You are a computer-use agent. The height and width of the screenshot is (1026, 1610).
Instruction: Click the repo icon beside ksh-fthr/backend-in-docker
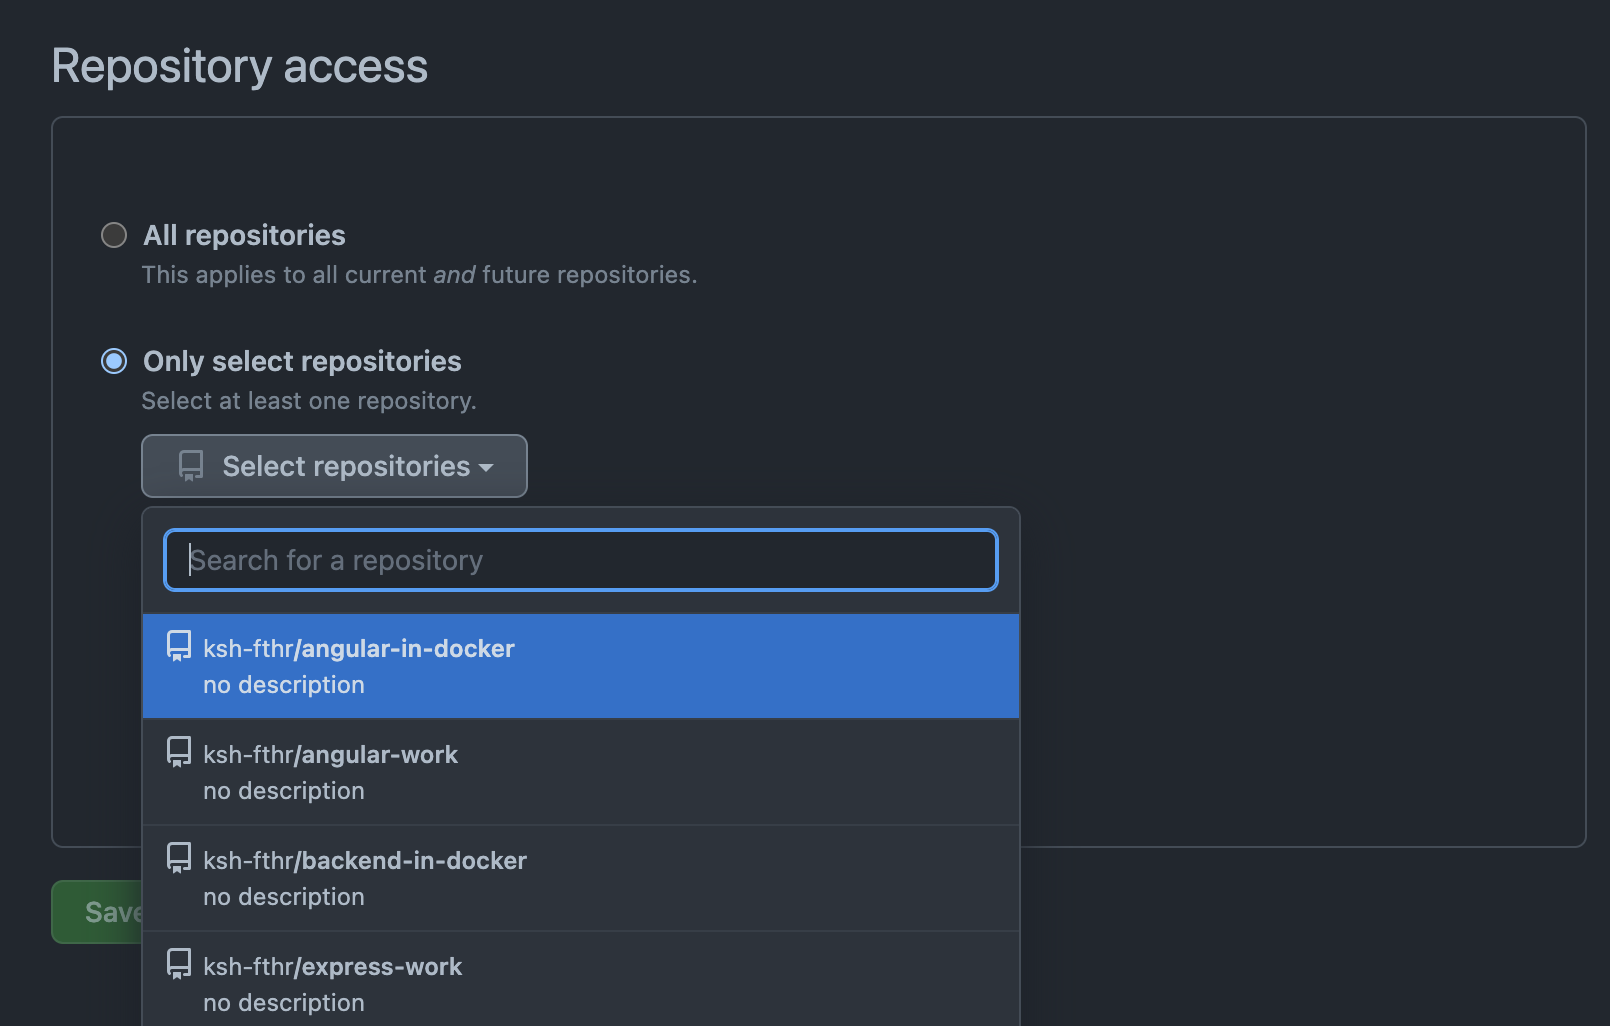pyautogui.click(x=179, y=859)
